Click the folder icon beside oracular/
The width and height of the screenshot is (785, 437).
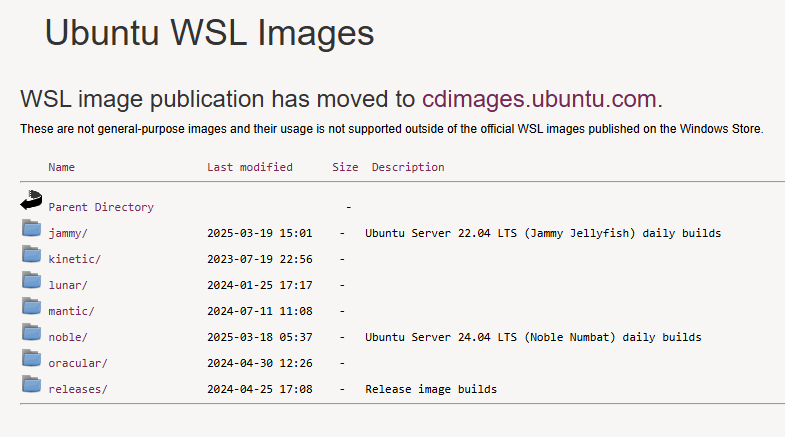[x=31, y=359]
